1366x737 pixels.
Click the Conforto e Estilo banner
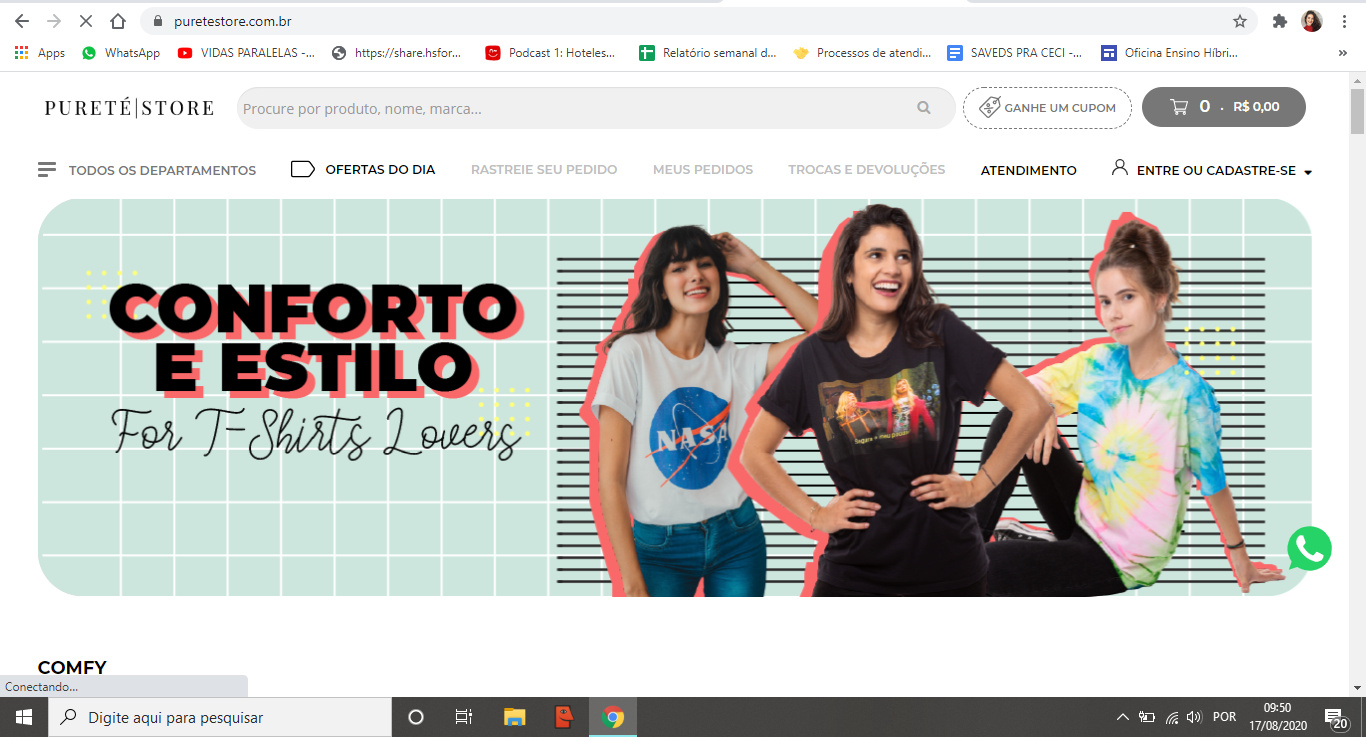(675, 397)
